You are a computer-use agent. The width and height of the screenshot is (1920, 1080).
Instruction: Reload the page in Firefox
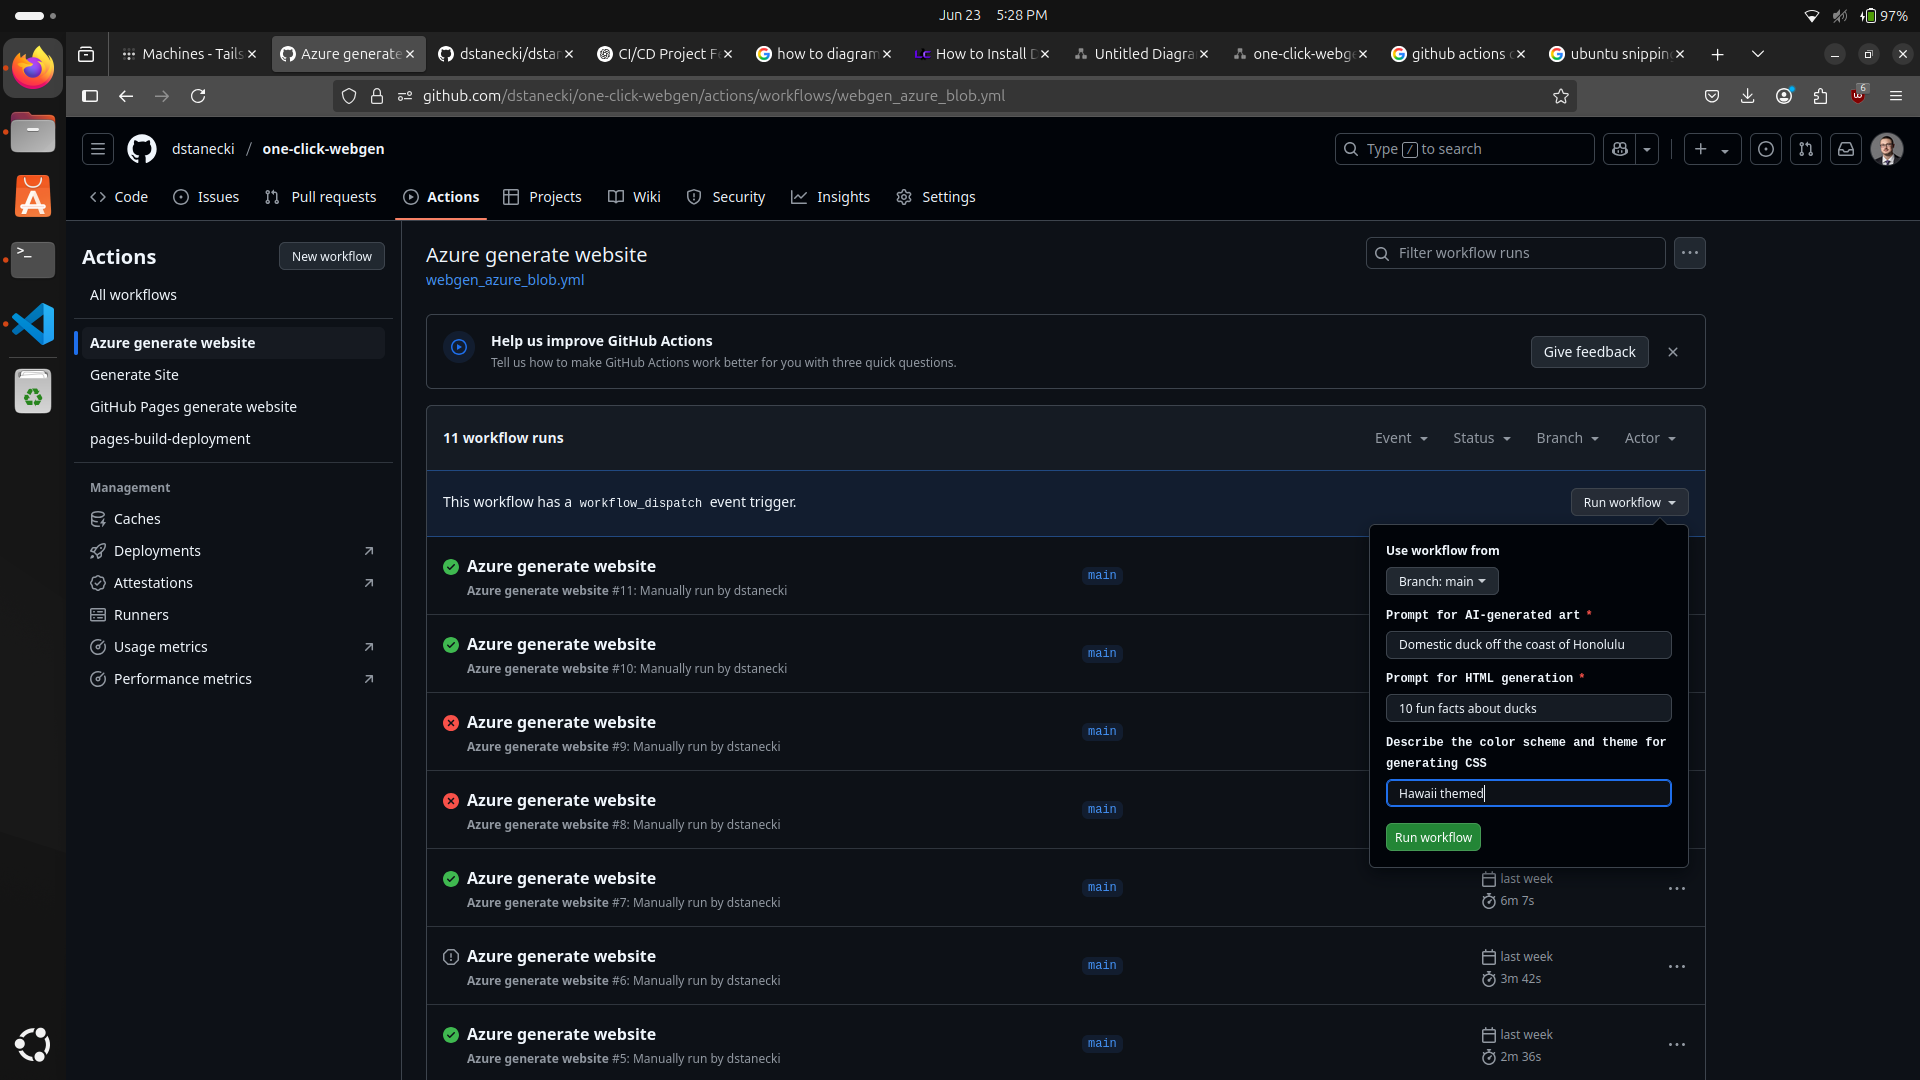click(x=198, y=96)
